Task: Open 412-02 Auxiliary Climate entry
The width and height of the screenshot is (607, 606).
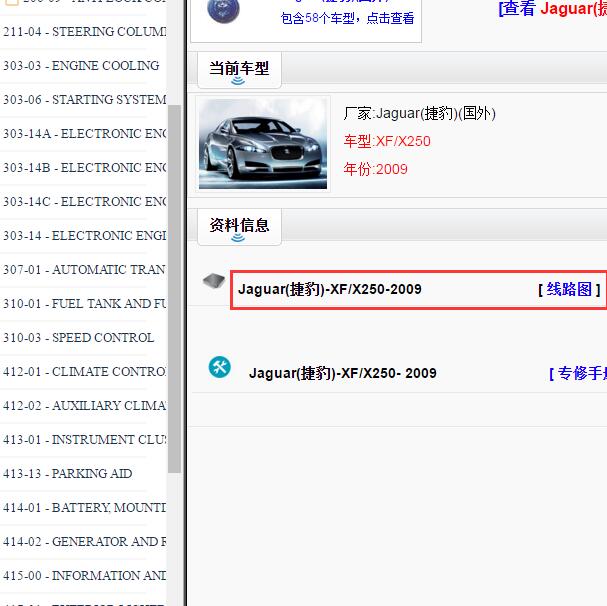Action: 85,406
